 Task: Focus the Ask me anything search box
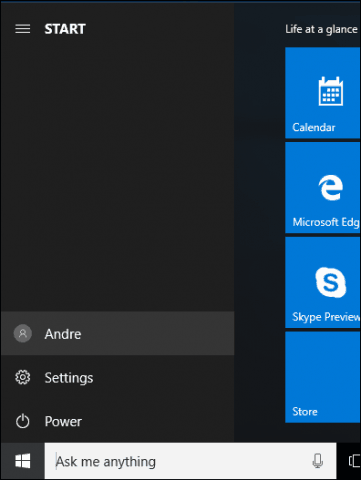click(190, 461)
